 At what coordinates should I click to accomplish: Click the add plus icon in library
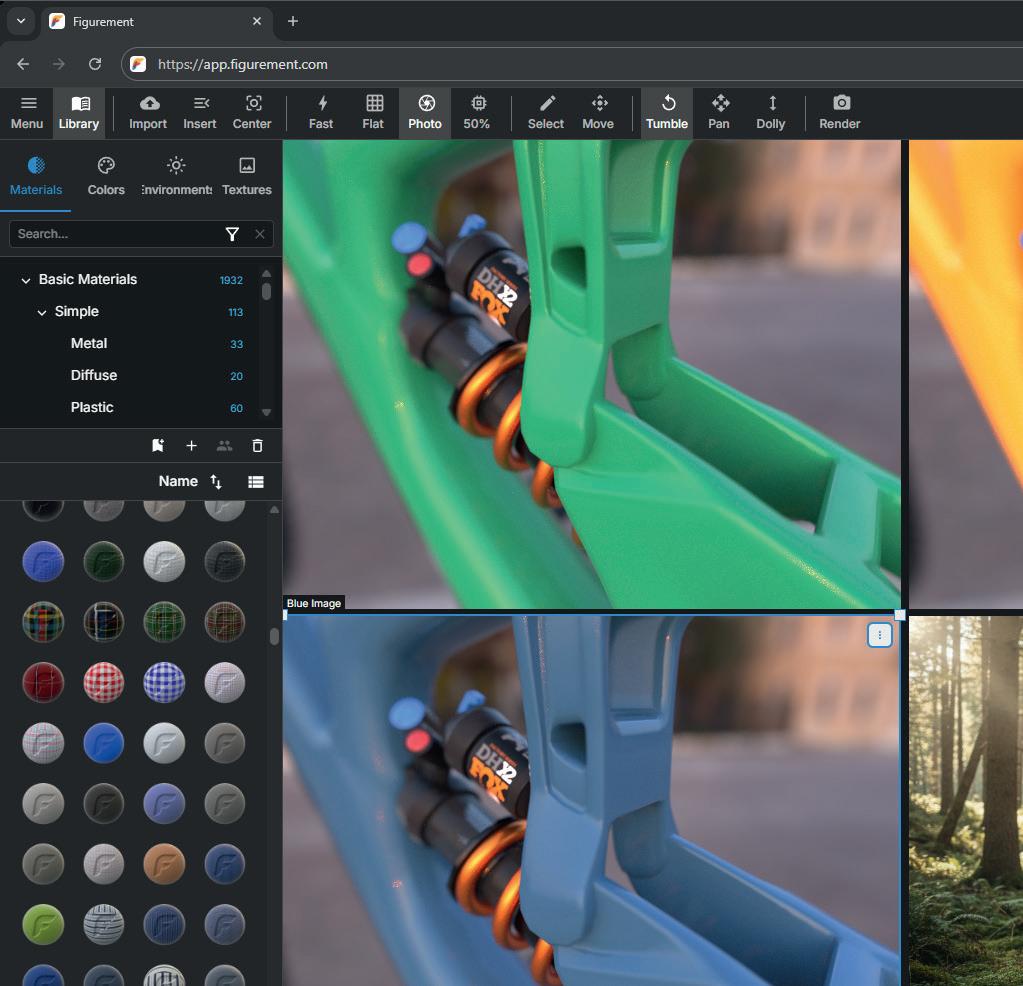point(191,446)
